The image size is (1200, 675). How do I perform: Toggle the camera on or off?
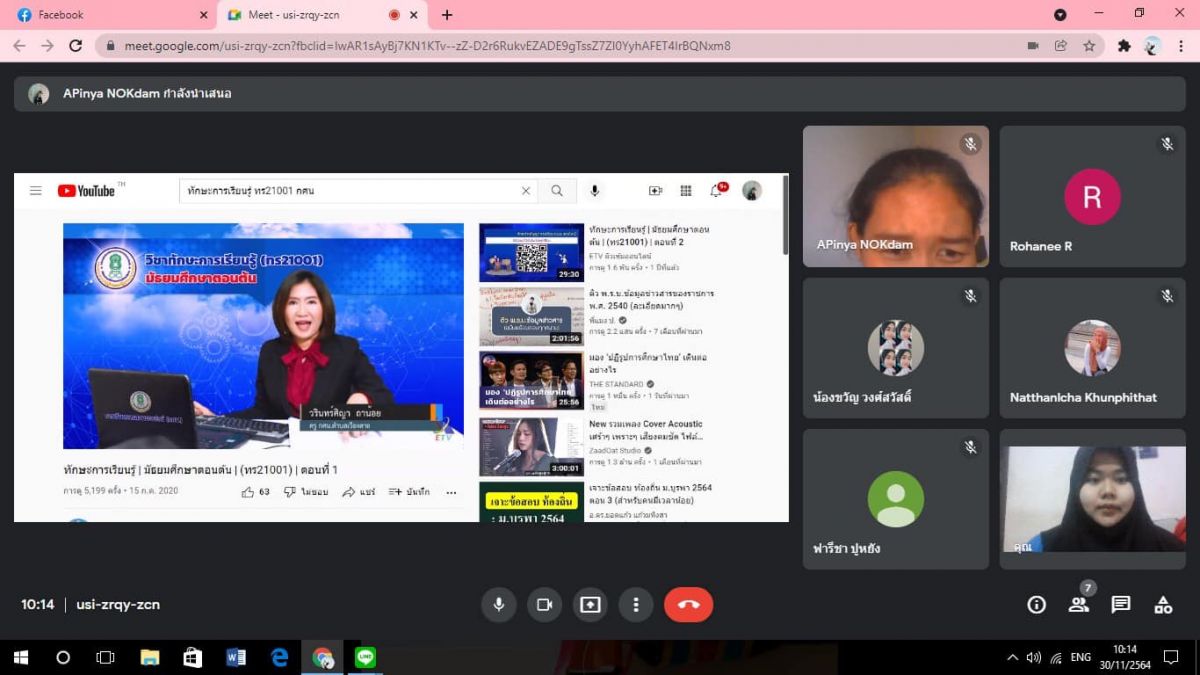[544, 604]
